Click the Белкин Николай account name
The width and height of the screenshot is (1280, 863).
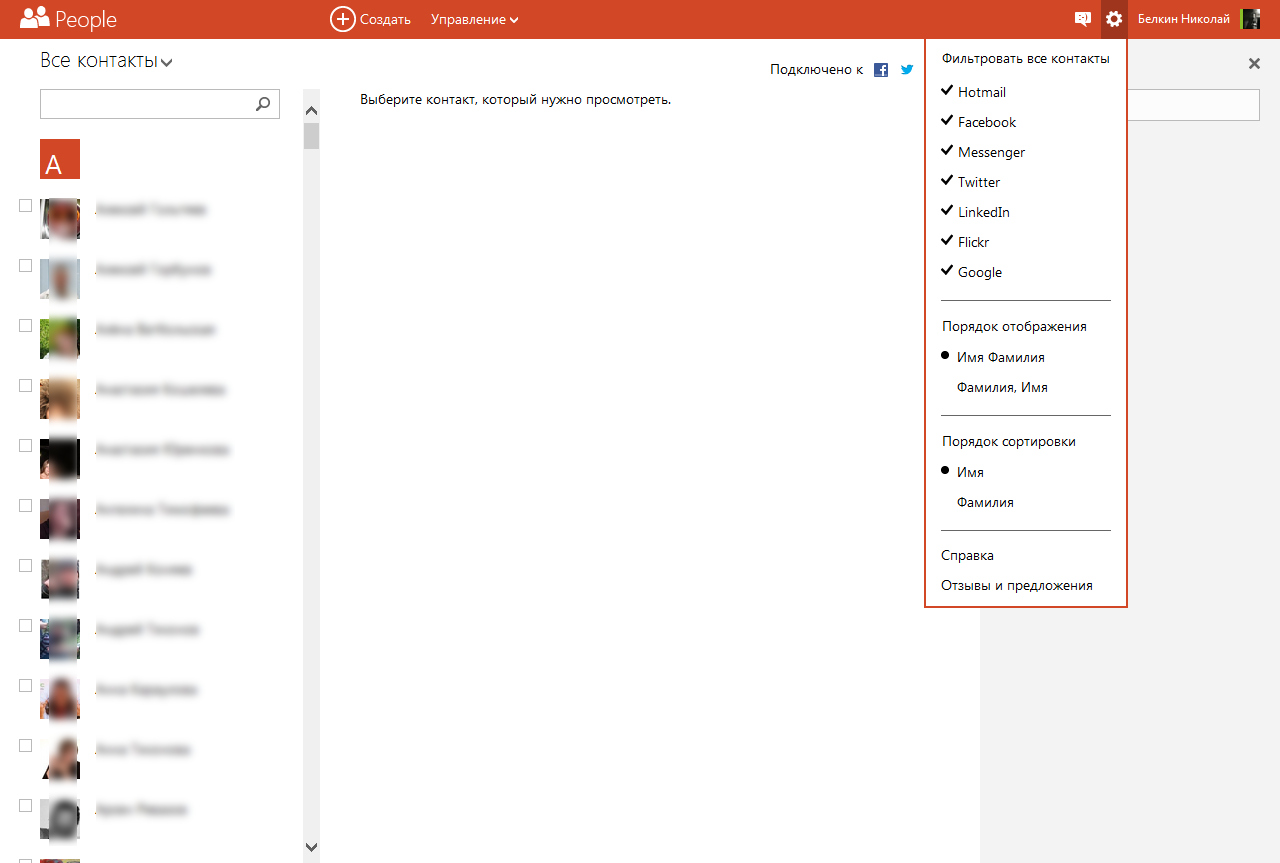tap(1183, 19)
